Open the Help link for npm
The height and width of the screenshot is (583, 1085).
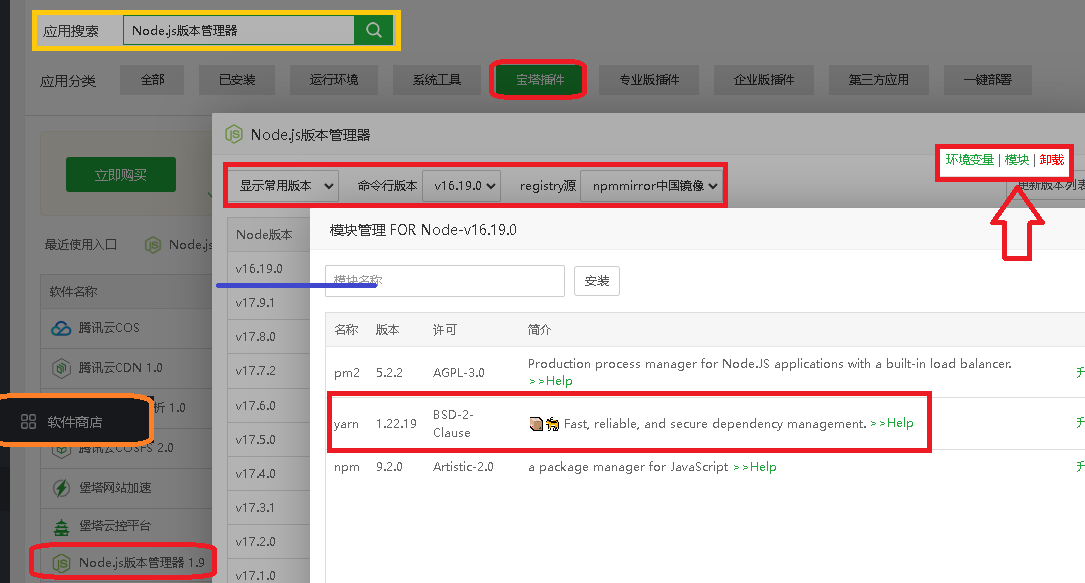[x=755, y=467]
